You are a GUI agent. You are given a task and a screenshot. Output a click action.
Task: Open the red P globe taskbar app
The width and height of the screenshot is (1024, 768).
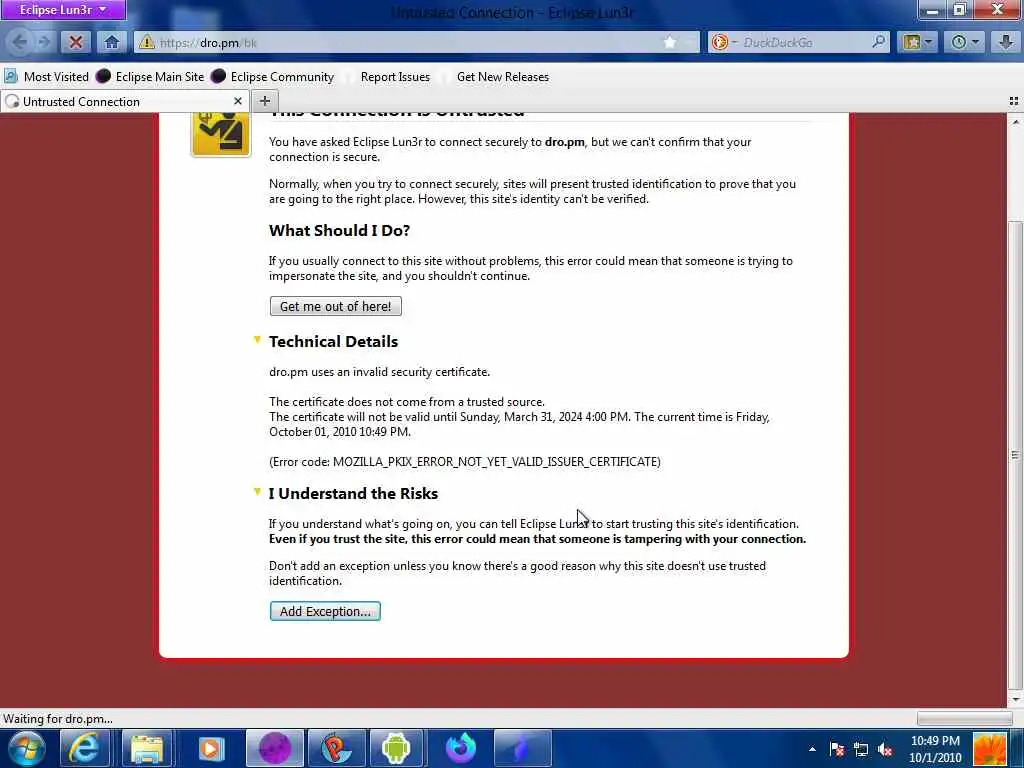pyautogui.click(x=336, y=748)
